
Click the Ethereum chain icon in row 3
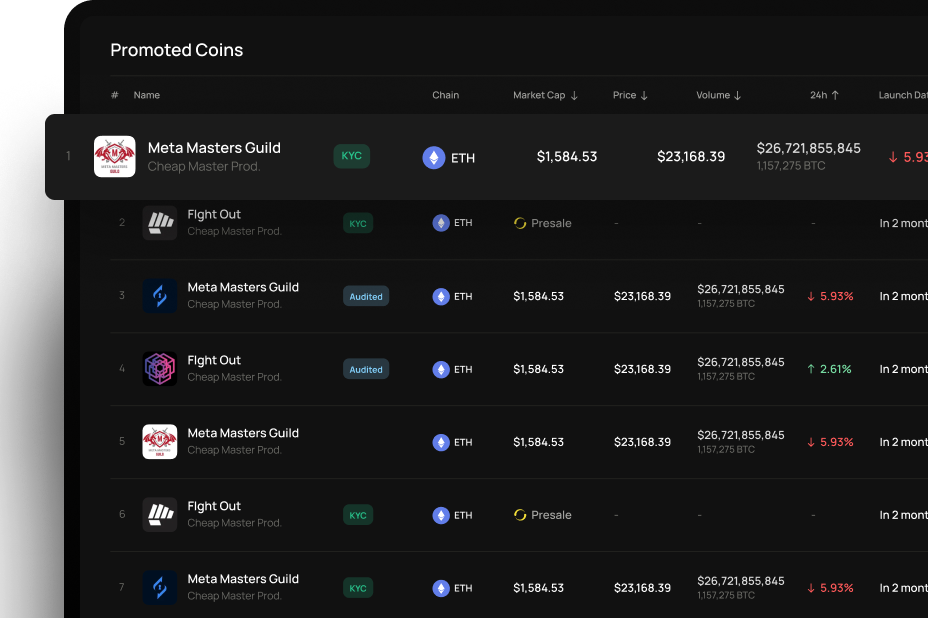[x=441, y=296]
